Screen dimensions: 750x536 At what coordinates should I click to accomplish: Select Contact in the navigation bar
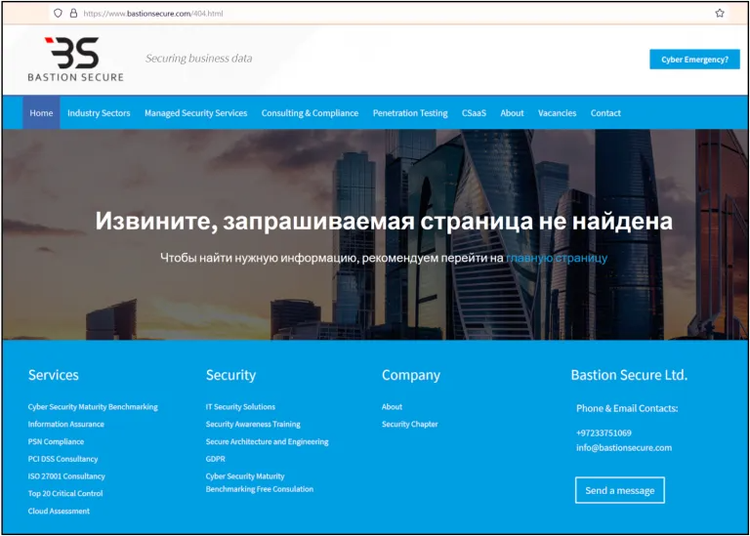point(605,113)
